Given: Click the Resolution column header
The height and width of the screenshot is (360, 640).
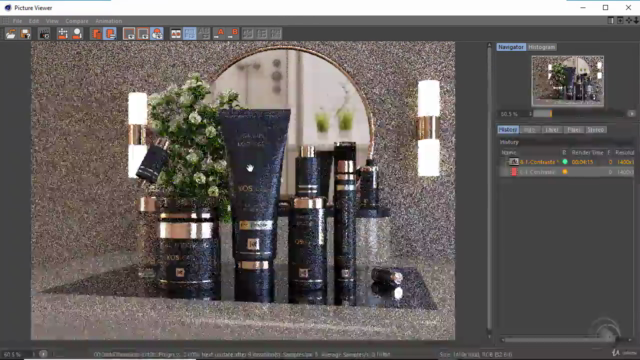Looking at the screenshot, I should 625,152.
